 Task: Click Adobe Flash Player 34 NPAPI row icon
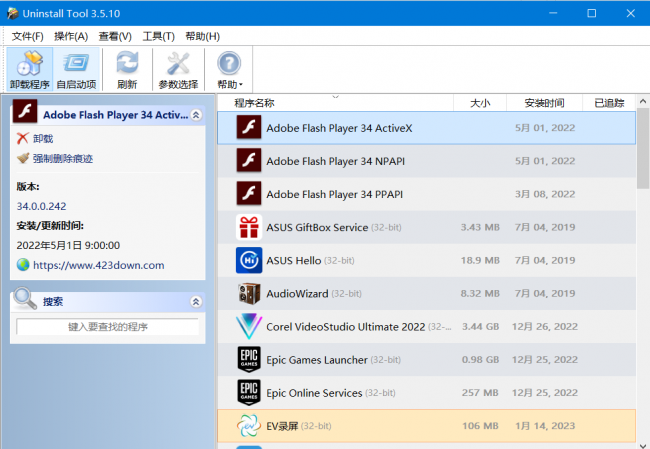[249, 160]
